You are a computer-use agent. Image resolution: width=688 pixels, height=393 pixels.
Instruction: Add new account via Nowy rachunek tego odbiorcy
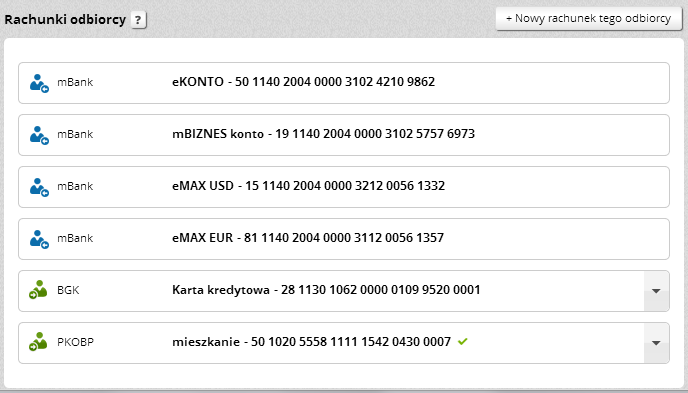pos(588,18)
